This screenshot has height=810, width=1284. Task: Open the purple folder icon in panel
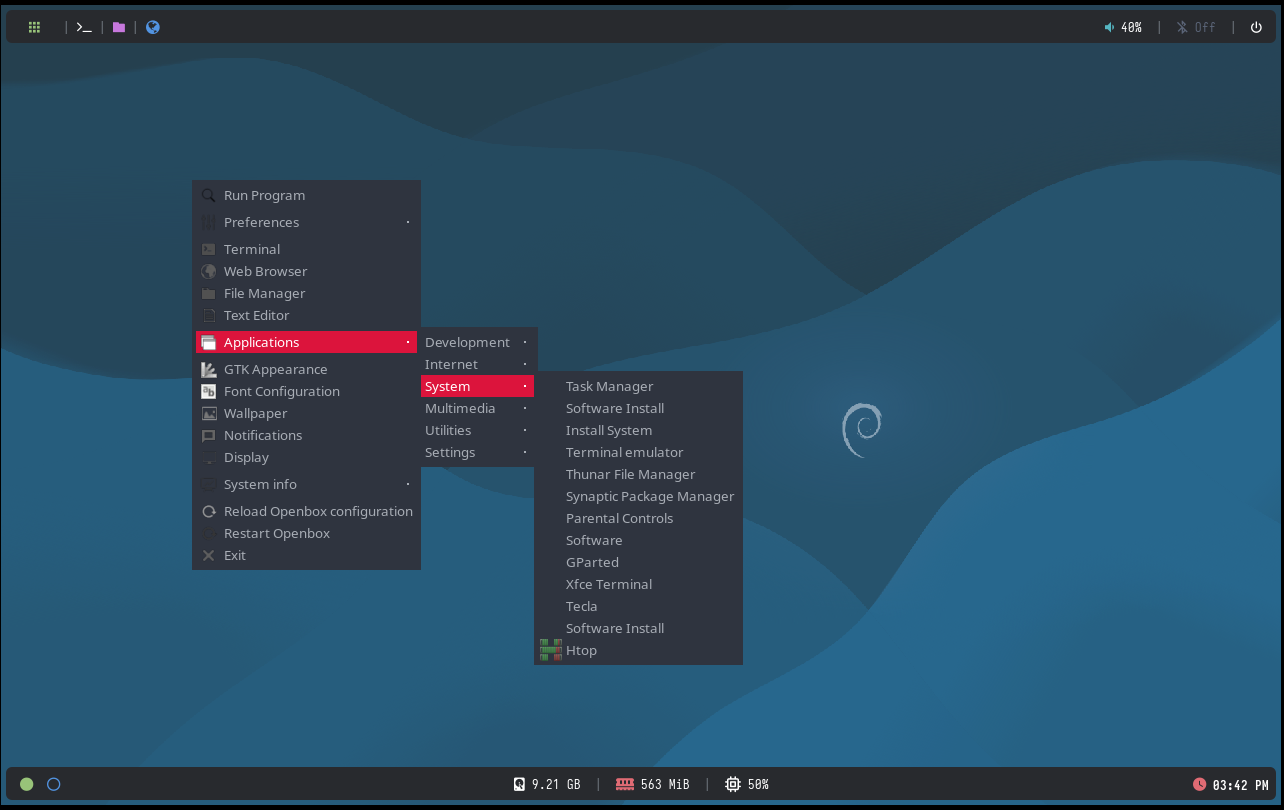[119, 27]
